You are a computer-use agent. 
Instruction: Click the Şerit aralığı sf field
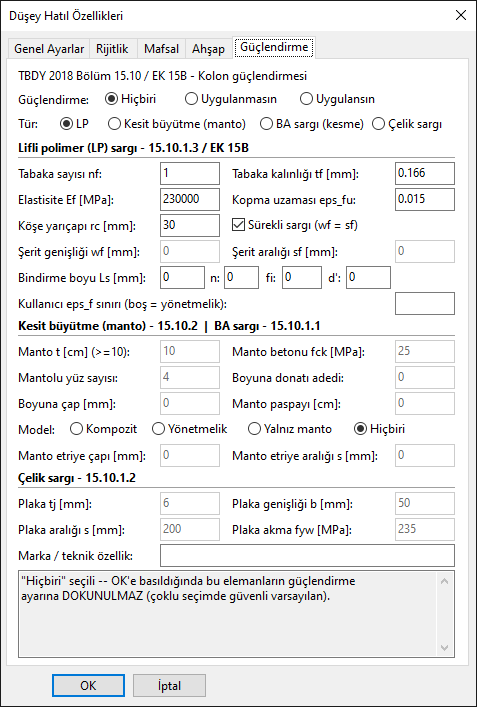click(425, 251)
